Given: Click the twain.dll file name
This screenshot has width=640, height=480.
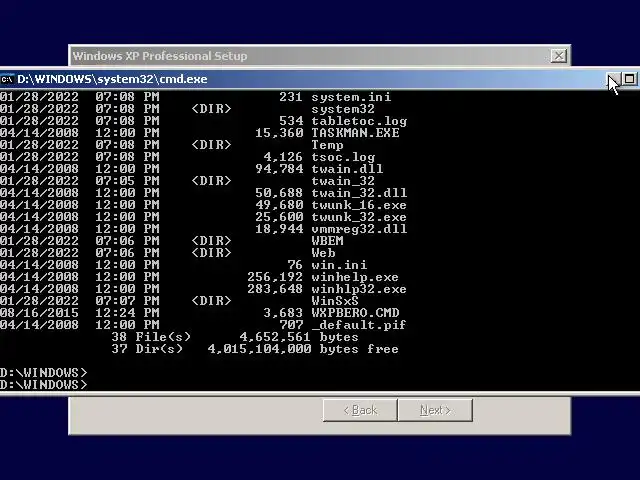Looking at the screenshot, I should pyautogui.click(x=347, y=169).
